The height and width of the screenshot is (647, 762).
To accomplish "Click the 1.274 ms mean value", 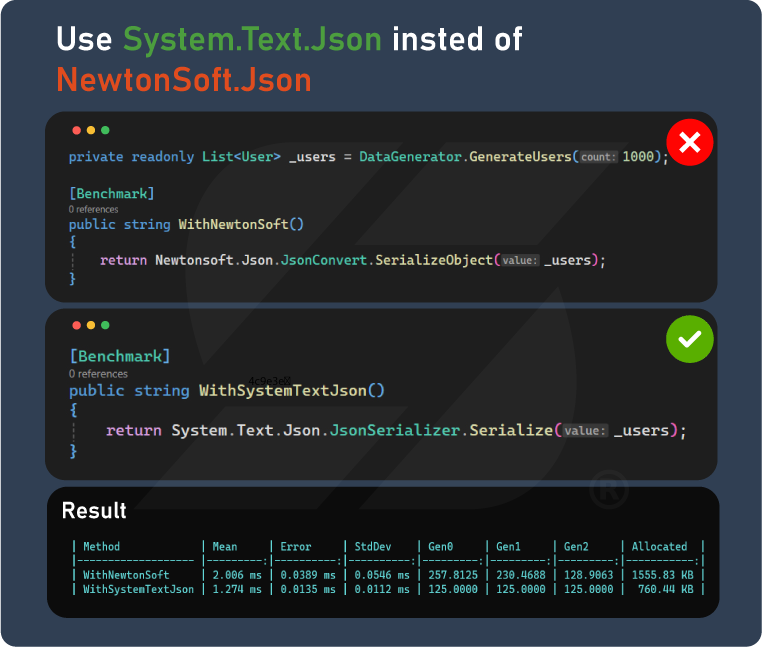I will pyautogui.click(x=237, y=590).
